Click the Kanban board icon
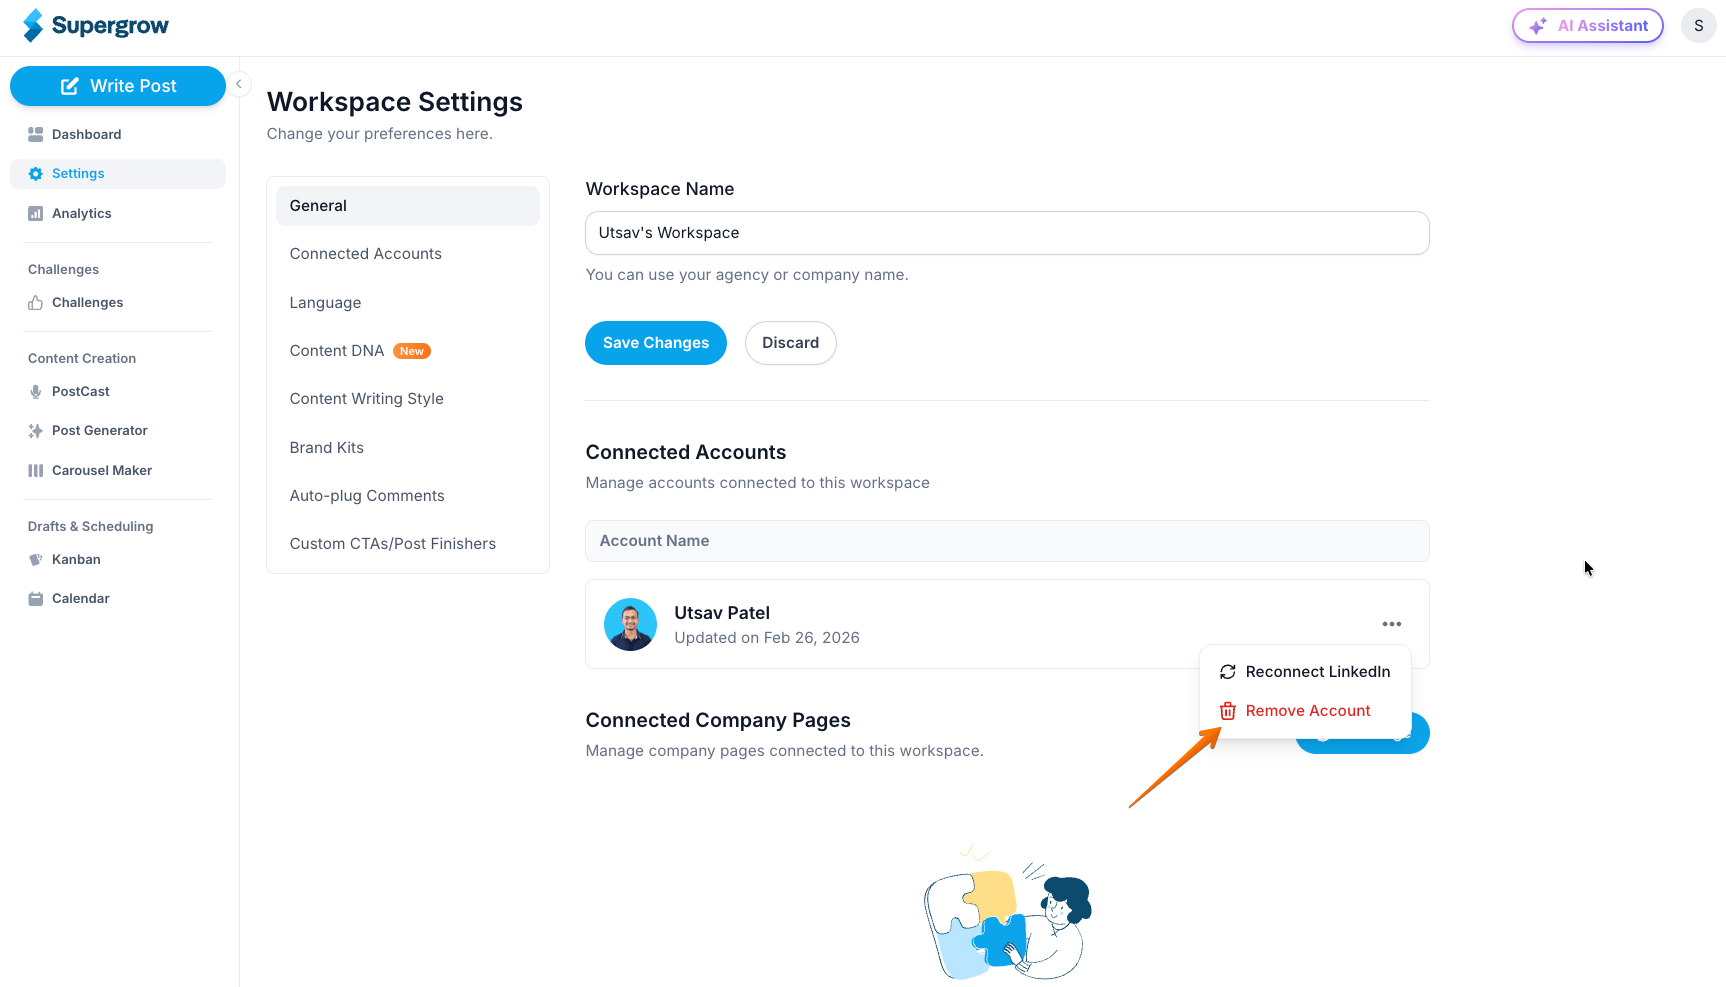This screenshot has width=1726, height=987. tap(36, 560)
